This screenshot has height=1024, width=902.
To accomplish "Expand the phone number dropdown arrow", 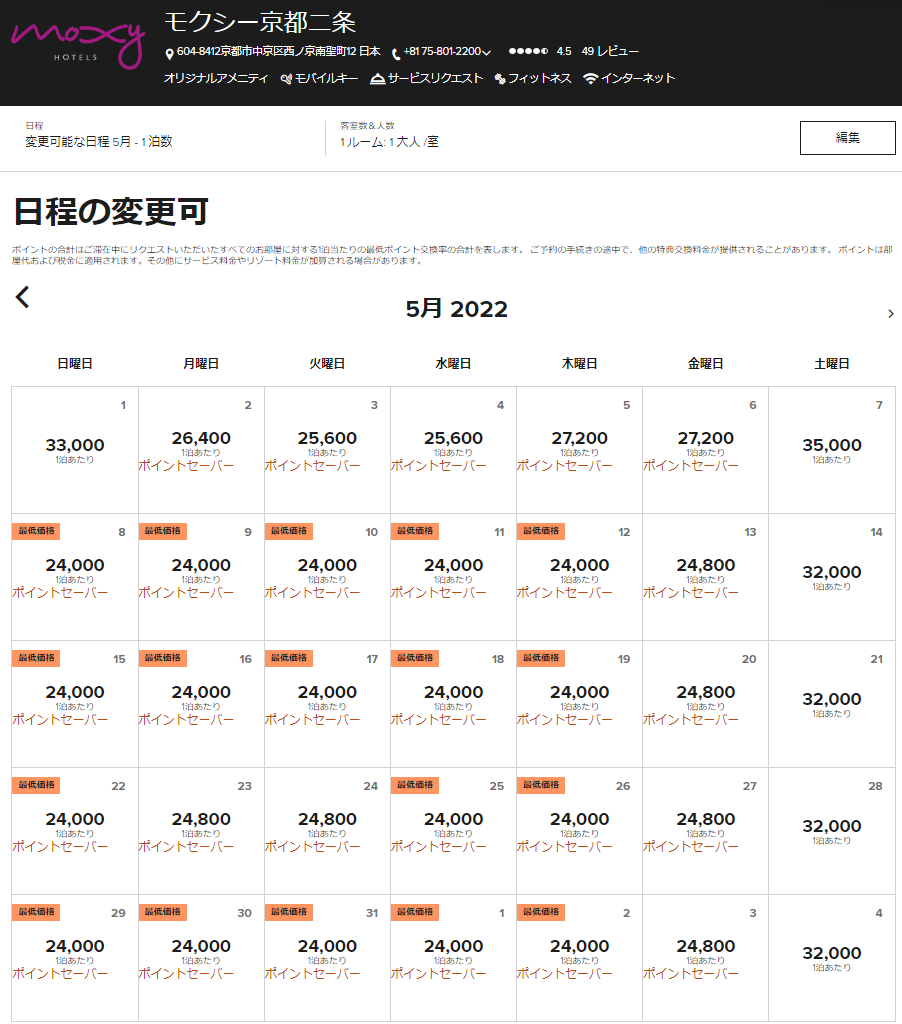I will (486, 53).
